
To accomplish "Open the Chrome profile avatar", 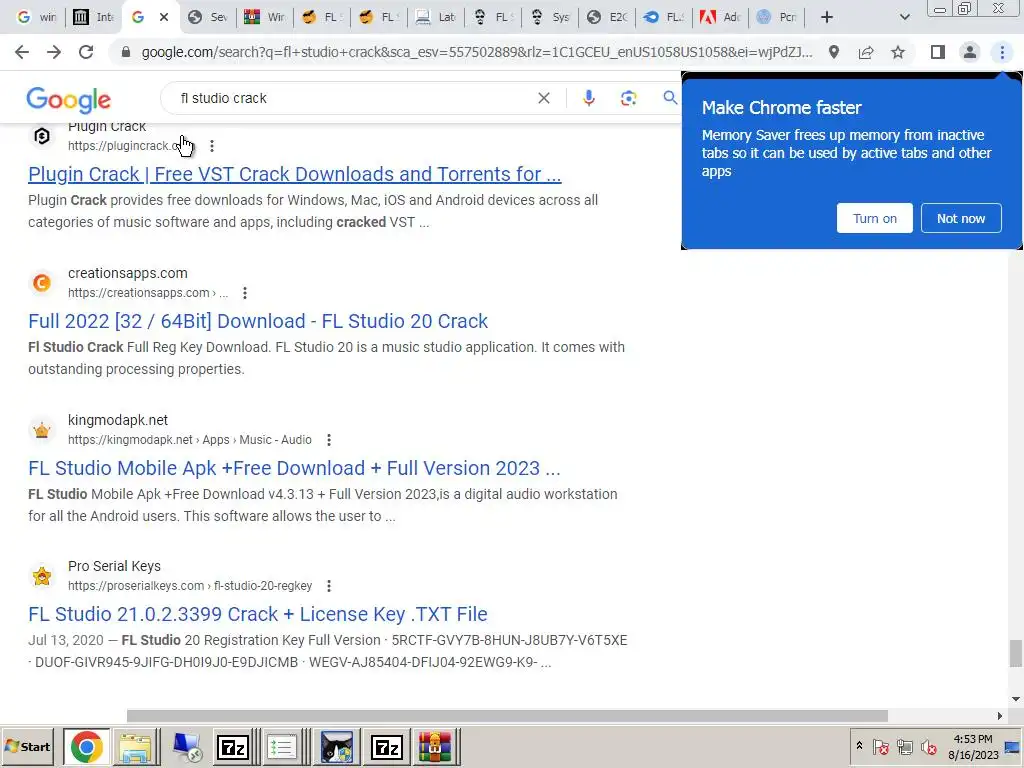I will click(970, 52).
